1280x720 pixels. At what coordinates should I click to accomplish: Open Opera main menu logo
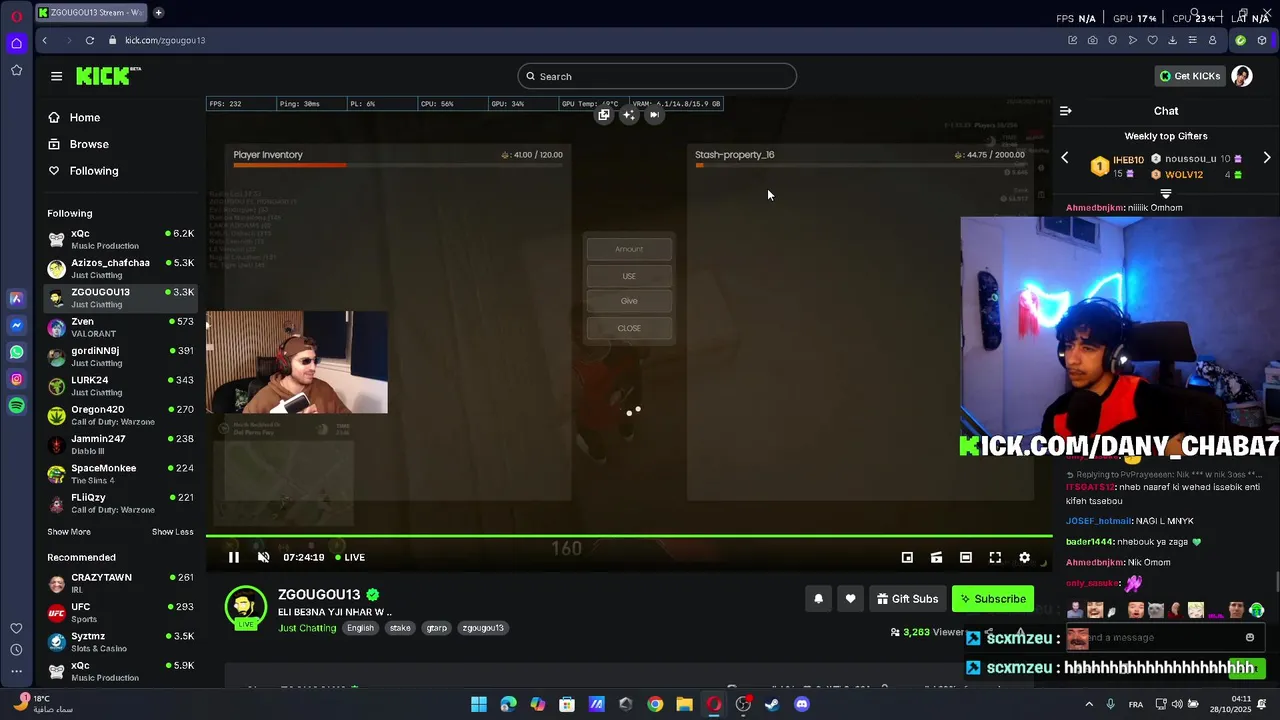pos(17,16)
